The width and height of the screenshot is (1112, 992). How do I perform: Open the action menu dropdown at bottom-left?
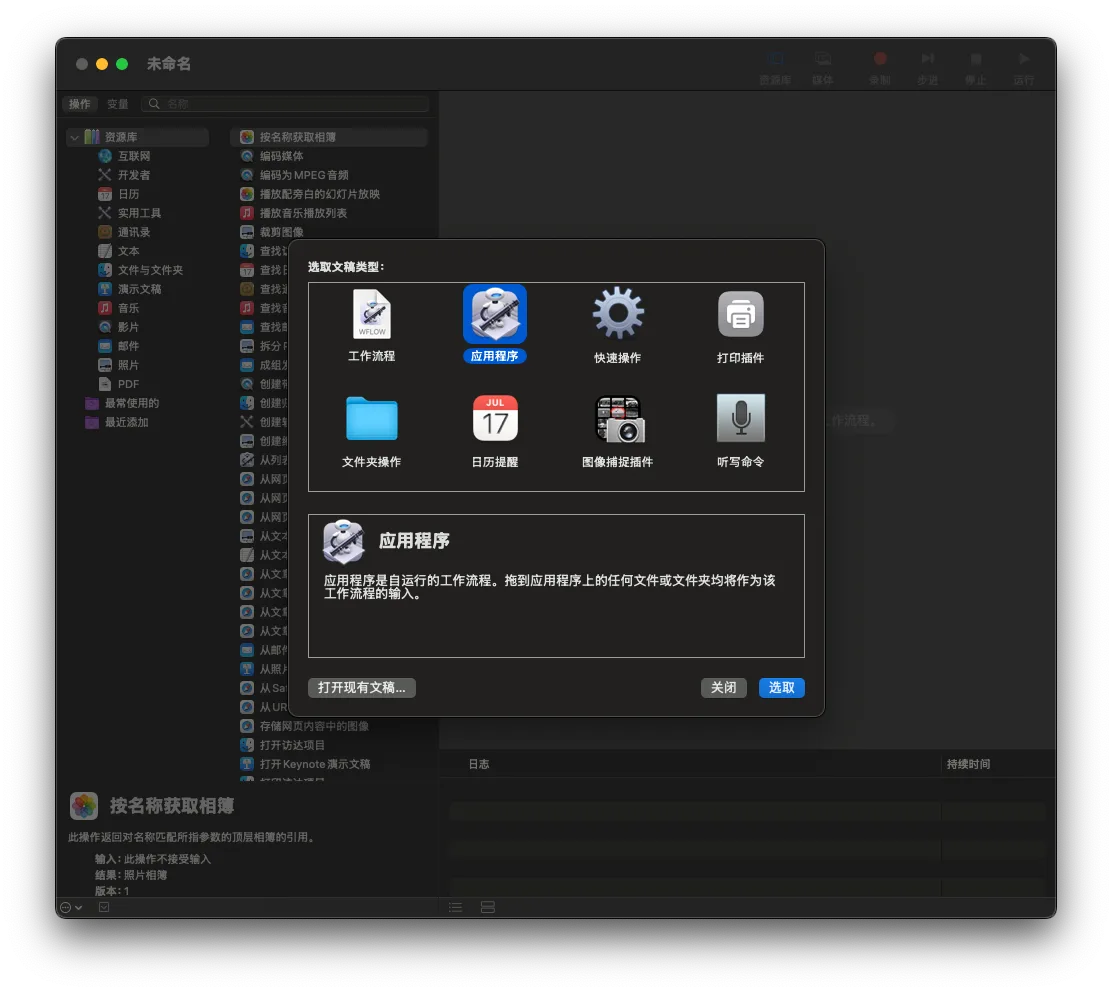pyautogui.click(x=71, y=907)
